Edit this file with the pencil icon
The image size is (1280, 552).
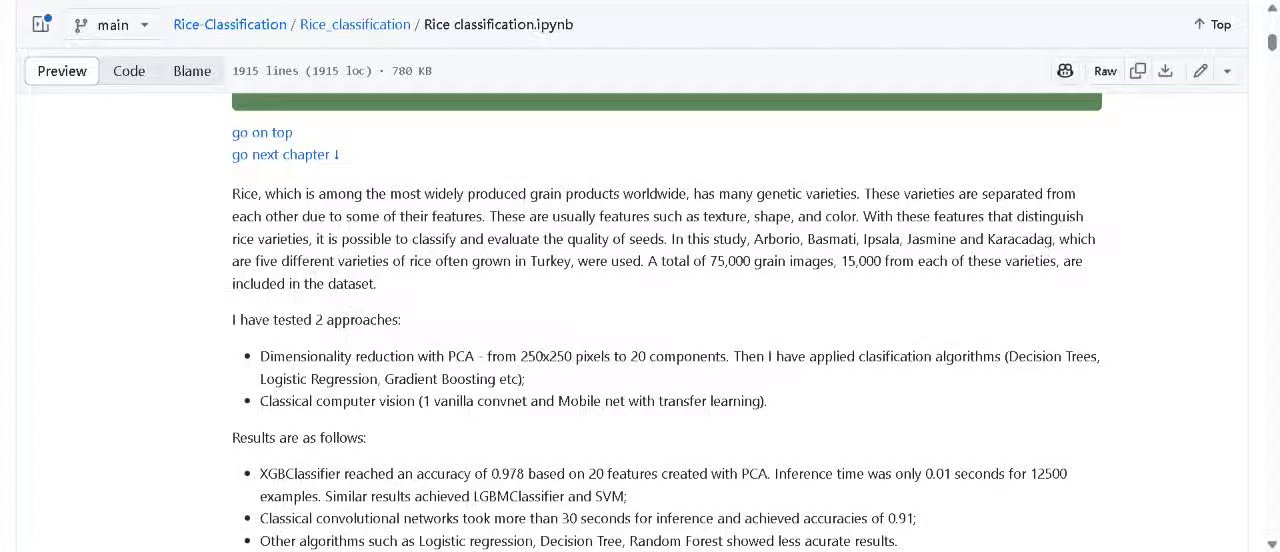click(1200, 71)
